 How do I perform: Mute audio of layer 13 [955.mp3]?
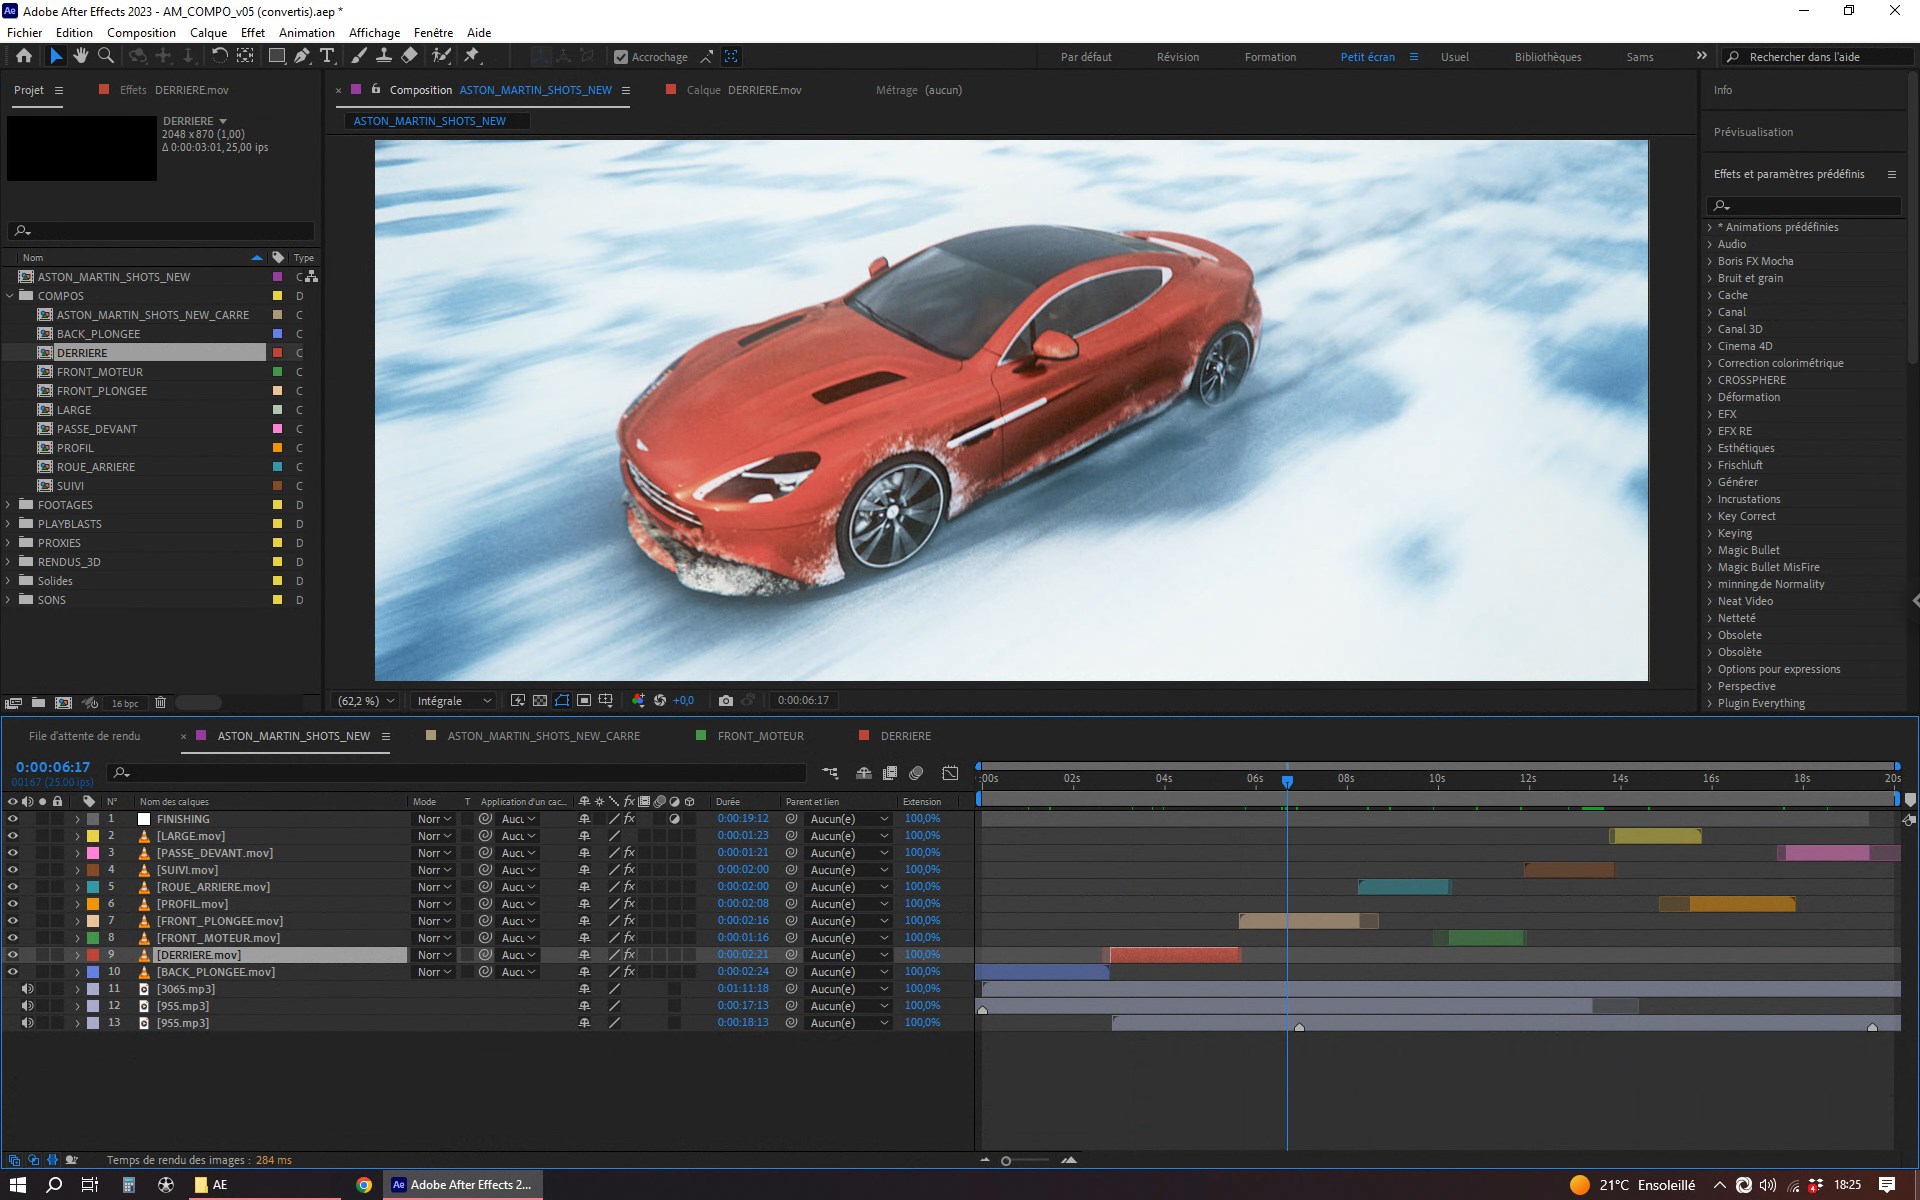click(28, 1023)
